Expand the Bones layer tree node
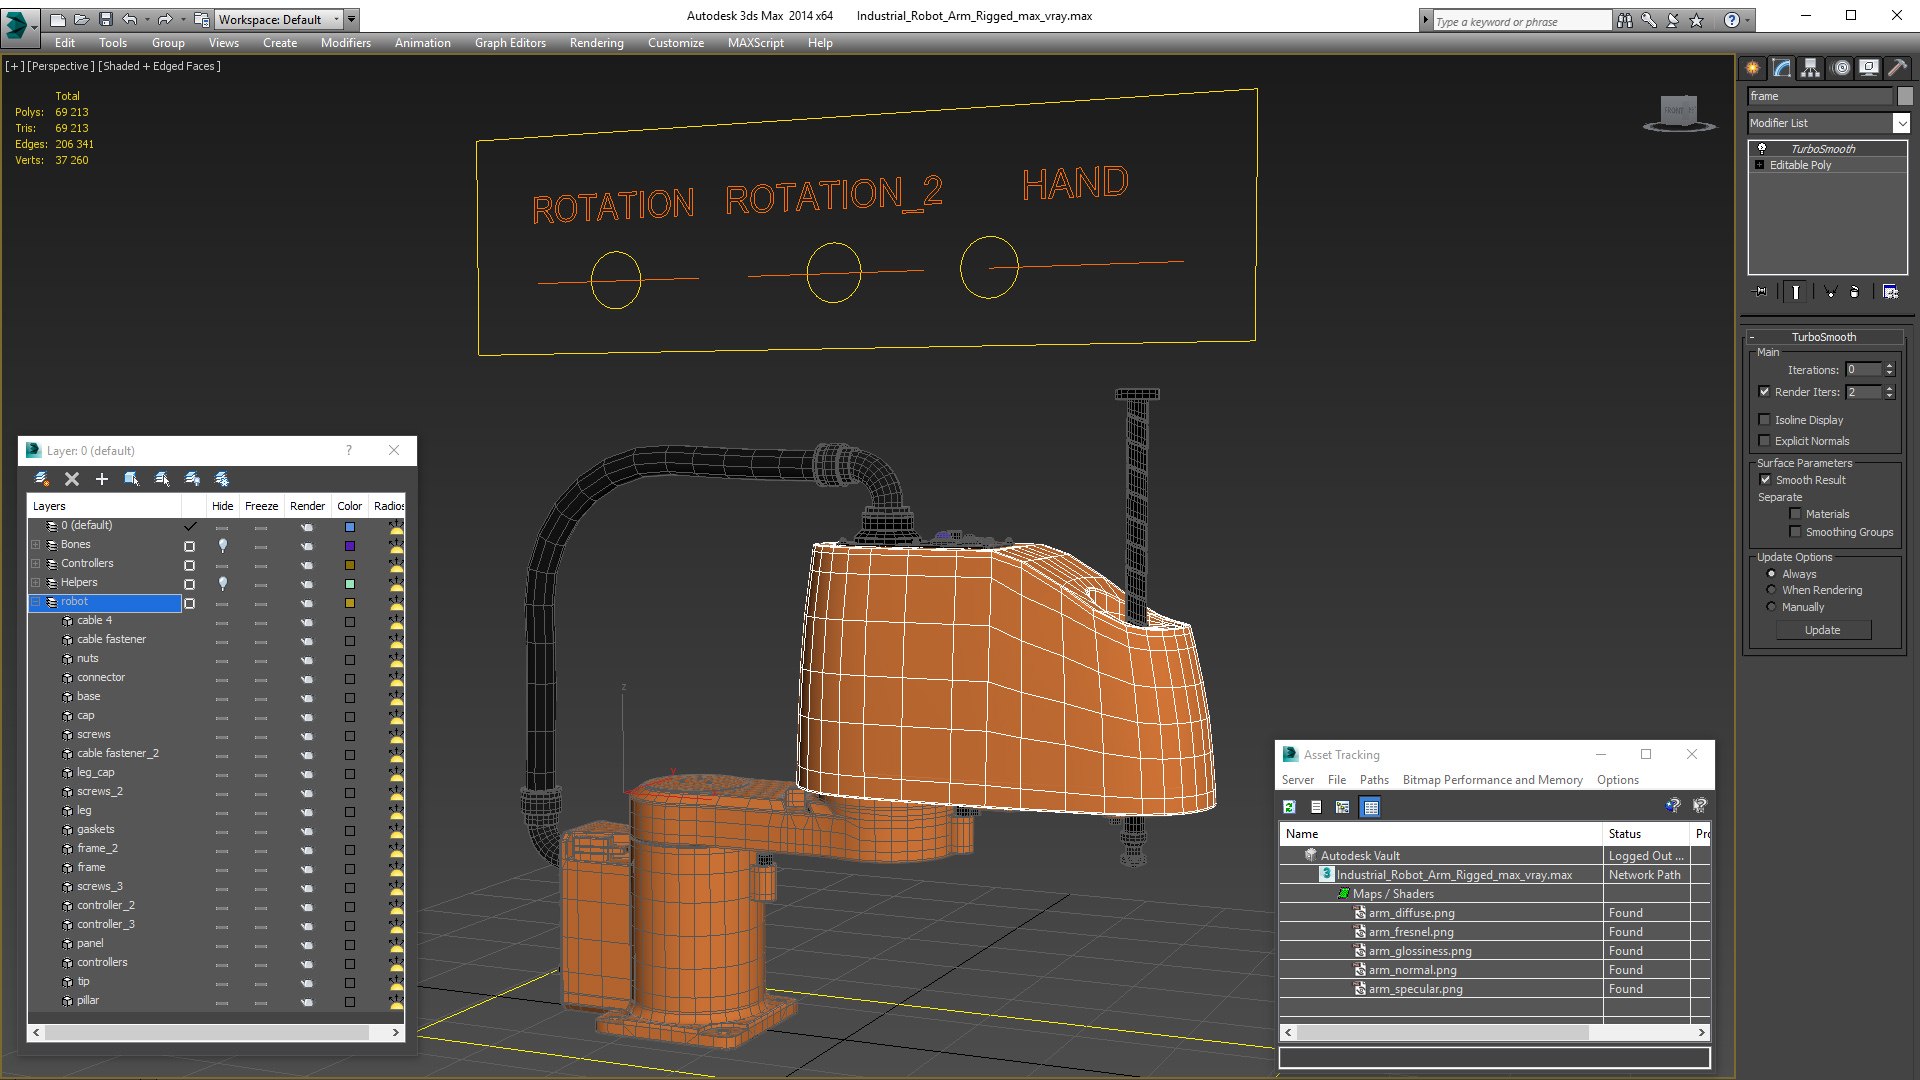The width and height of the screenshot is (1920, 1080). pyautogui.click(x=36, y=545)
